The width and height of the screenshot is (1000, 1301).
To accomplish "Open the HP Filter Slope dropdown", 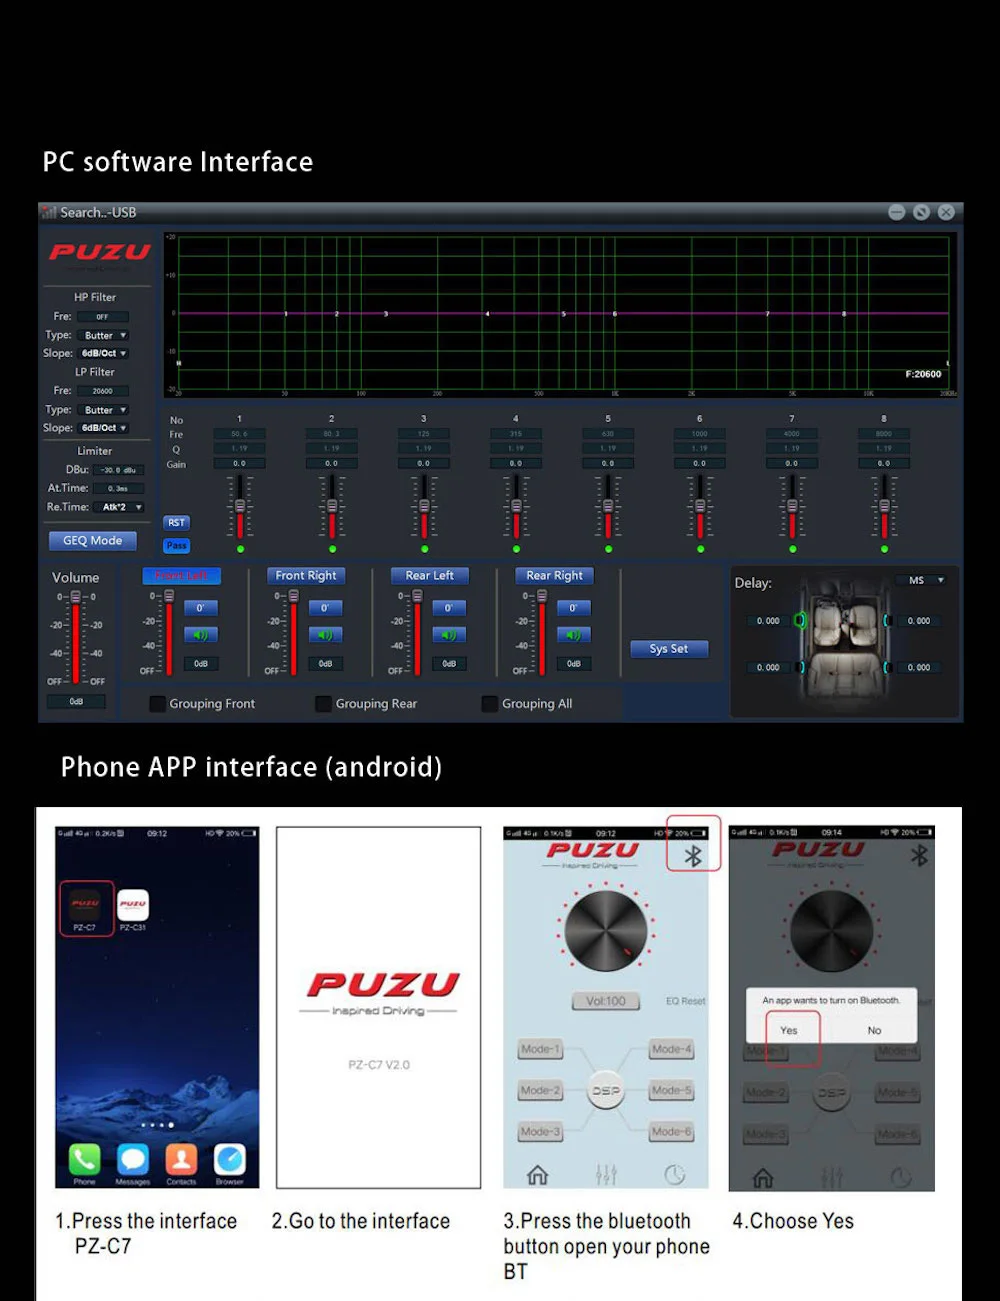I will (x=103, y=353).
